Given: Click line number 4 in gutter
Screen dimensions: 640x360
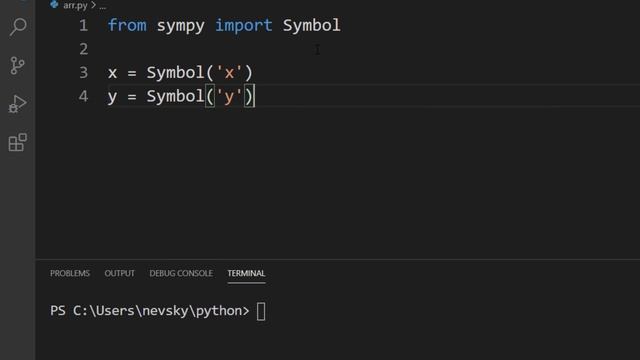Looking at the screenshot, I should [84, 97].
